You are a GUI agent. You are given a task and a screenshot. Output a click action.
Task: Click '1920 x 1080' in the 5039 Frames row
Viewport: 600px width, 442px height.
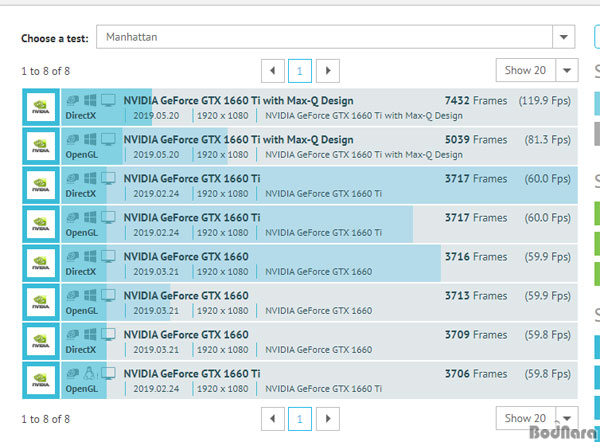tap(223, 155)
